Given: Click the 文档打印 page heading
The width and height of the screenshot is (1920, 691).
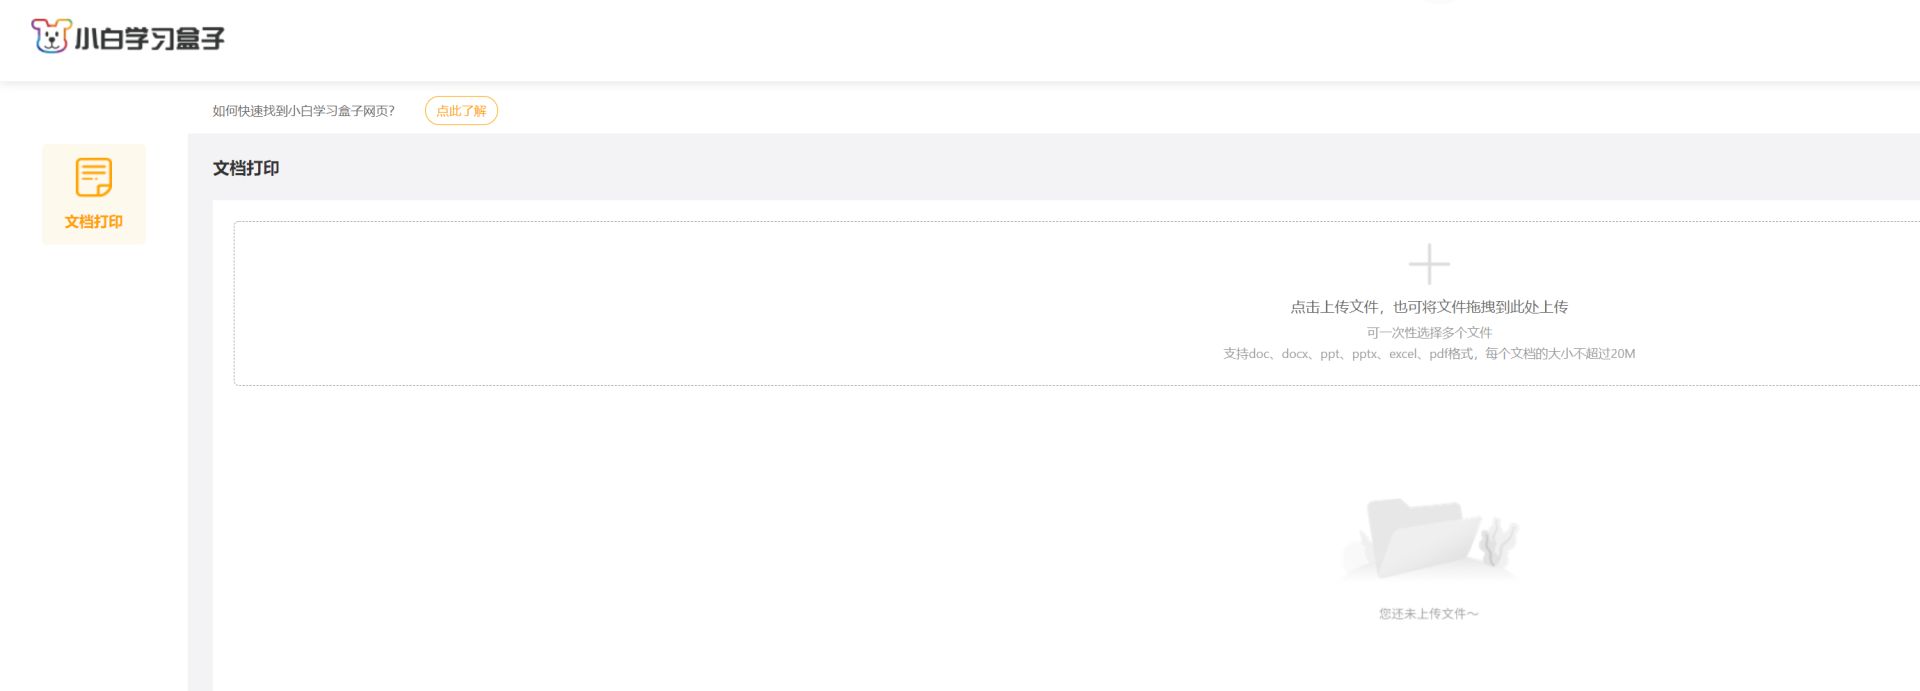Looking at the screenshot, I should pyautogui.click(x=246, y=168).
